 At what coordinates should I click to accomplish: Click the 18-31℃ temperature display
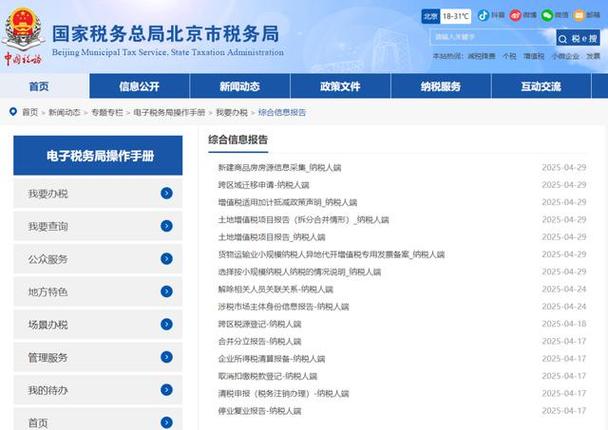(x=456, y=16)
